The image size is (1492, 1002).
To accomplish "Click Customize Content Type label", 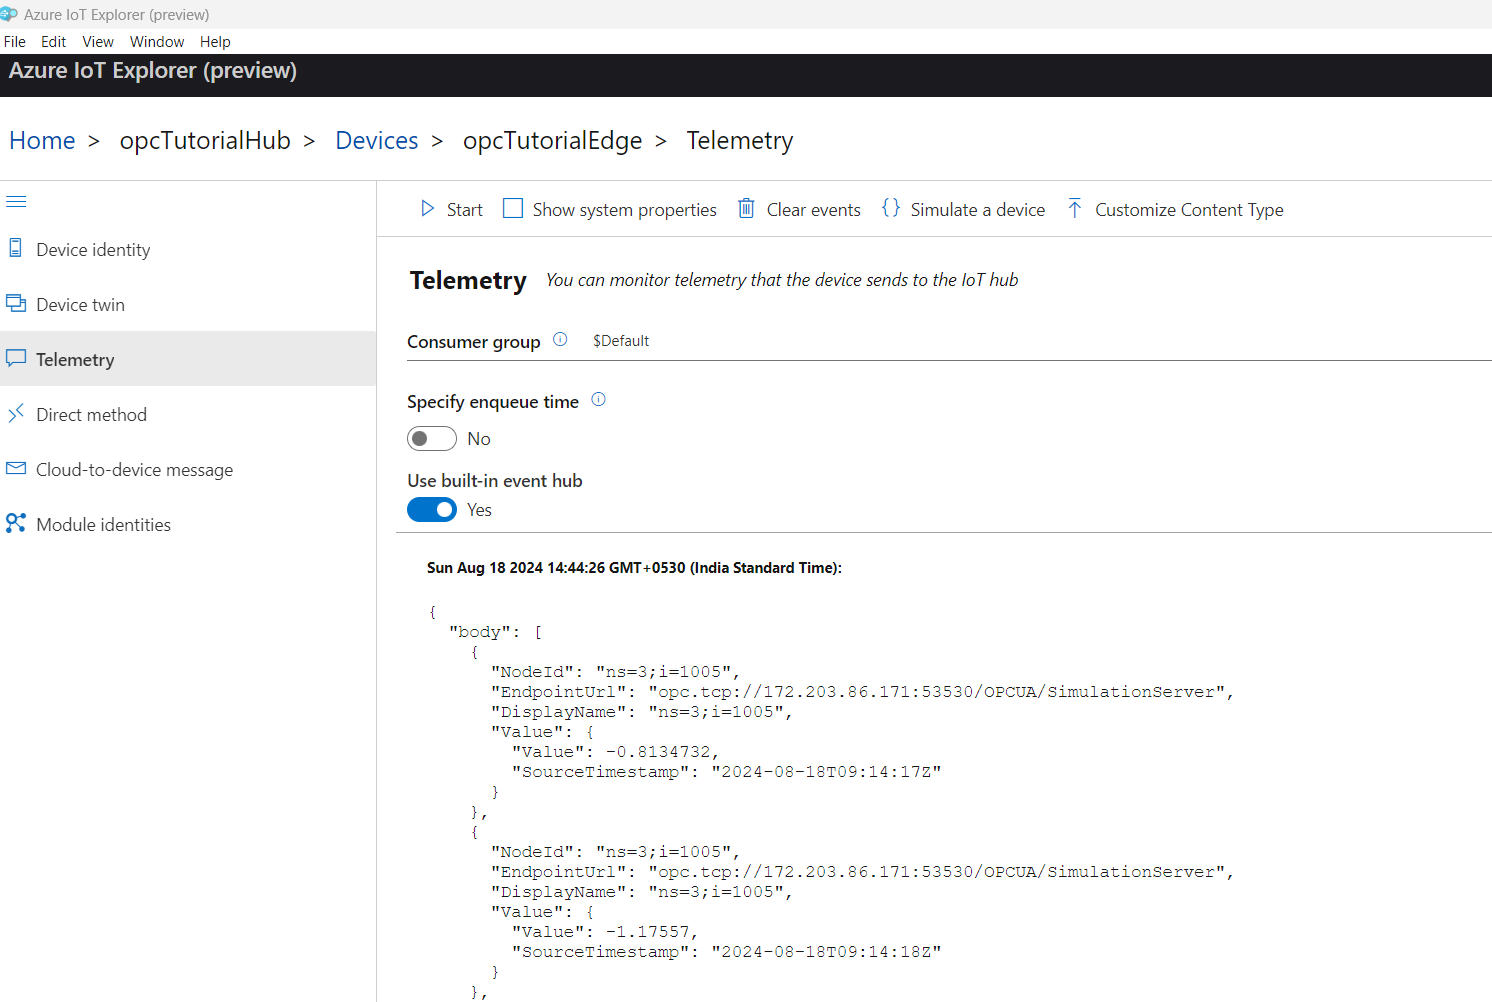I will pos(1189,210).
